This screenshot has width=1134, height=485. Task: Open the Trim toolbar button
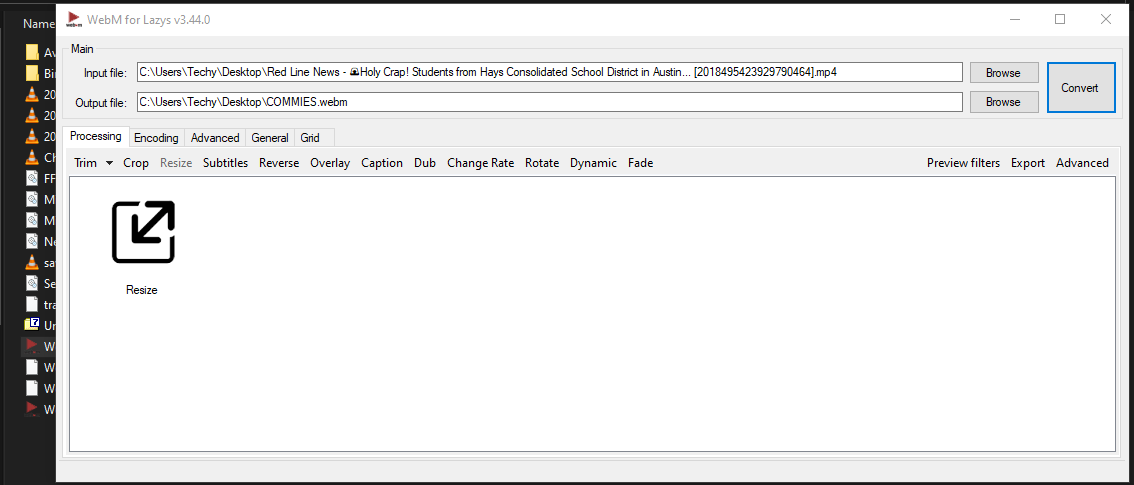(85, 163)
